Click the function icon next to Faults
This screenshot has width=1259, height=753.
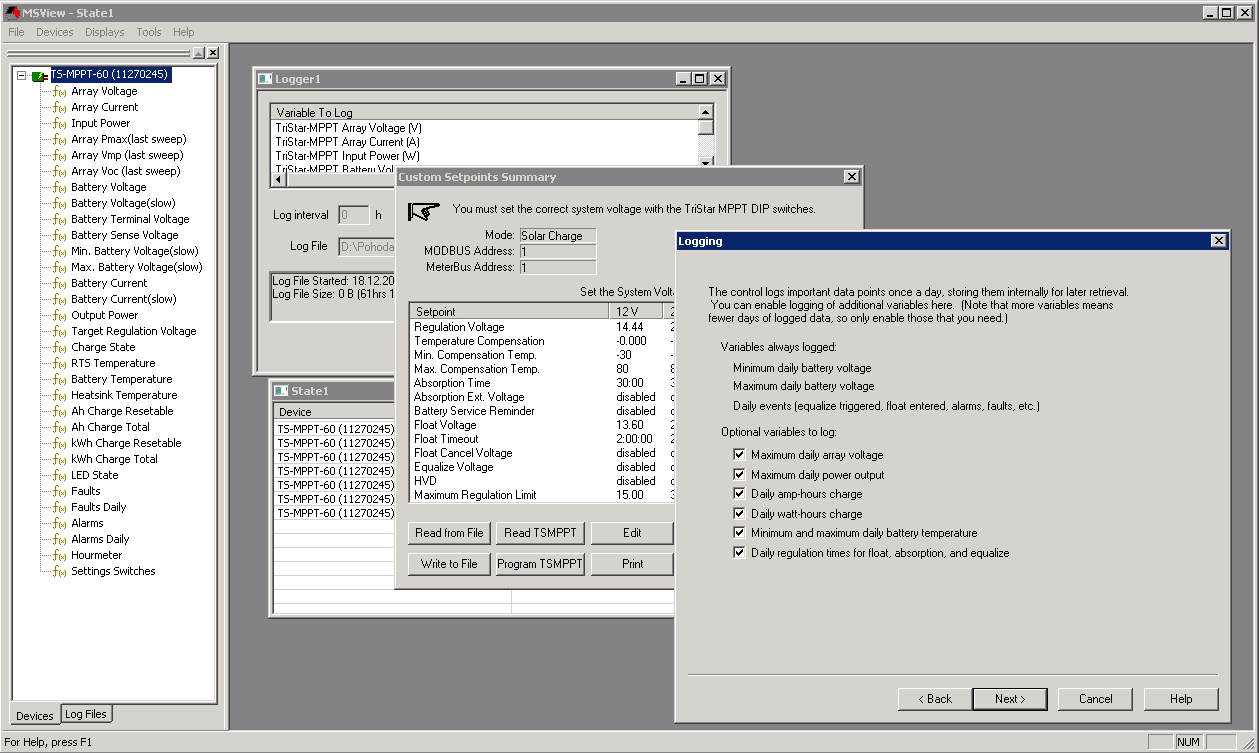tap(59, 492)
